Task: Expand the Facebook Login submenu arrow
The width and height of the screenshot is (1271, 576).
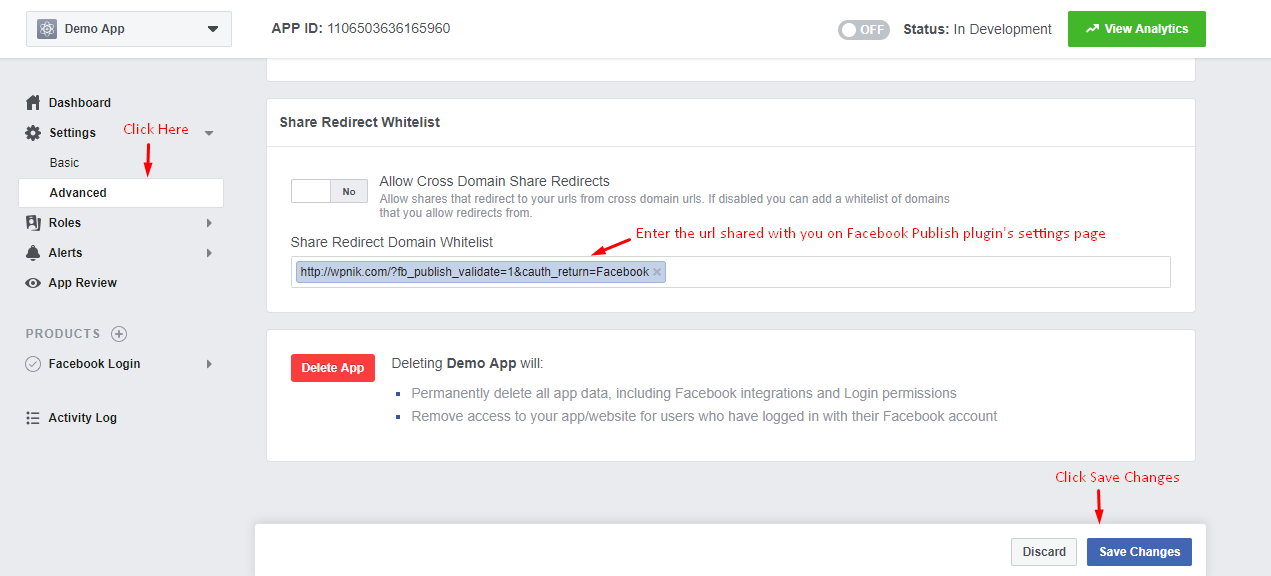Action: tap(209, 364)
